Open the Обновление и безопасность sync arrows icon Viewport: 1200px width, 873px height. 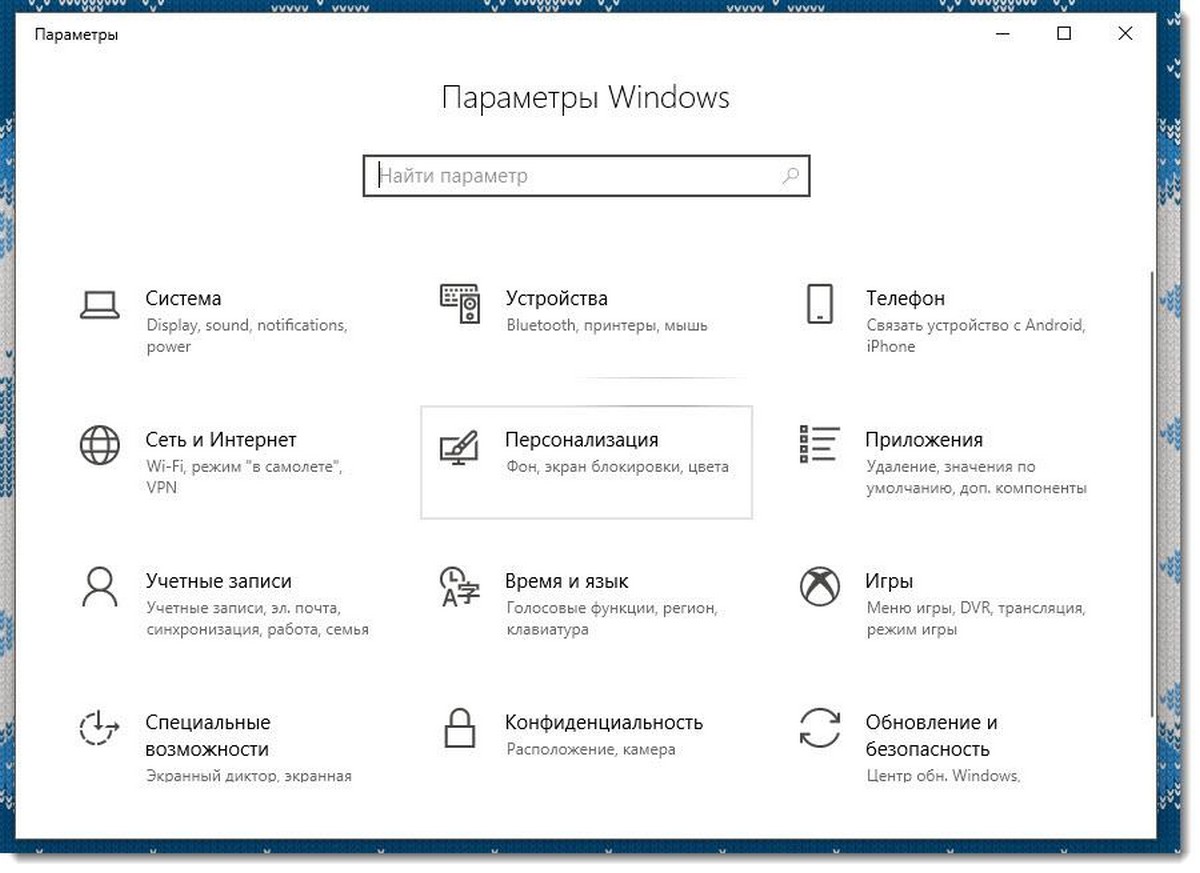(x=820, y=727)
